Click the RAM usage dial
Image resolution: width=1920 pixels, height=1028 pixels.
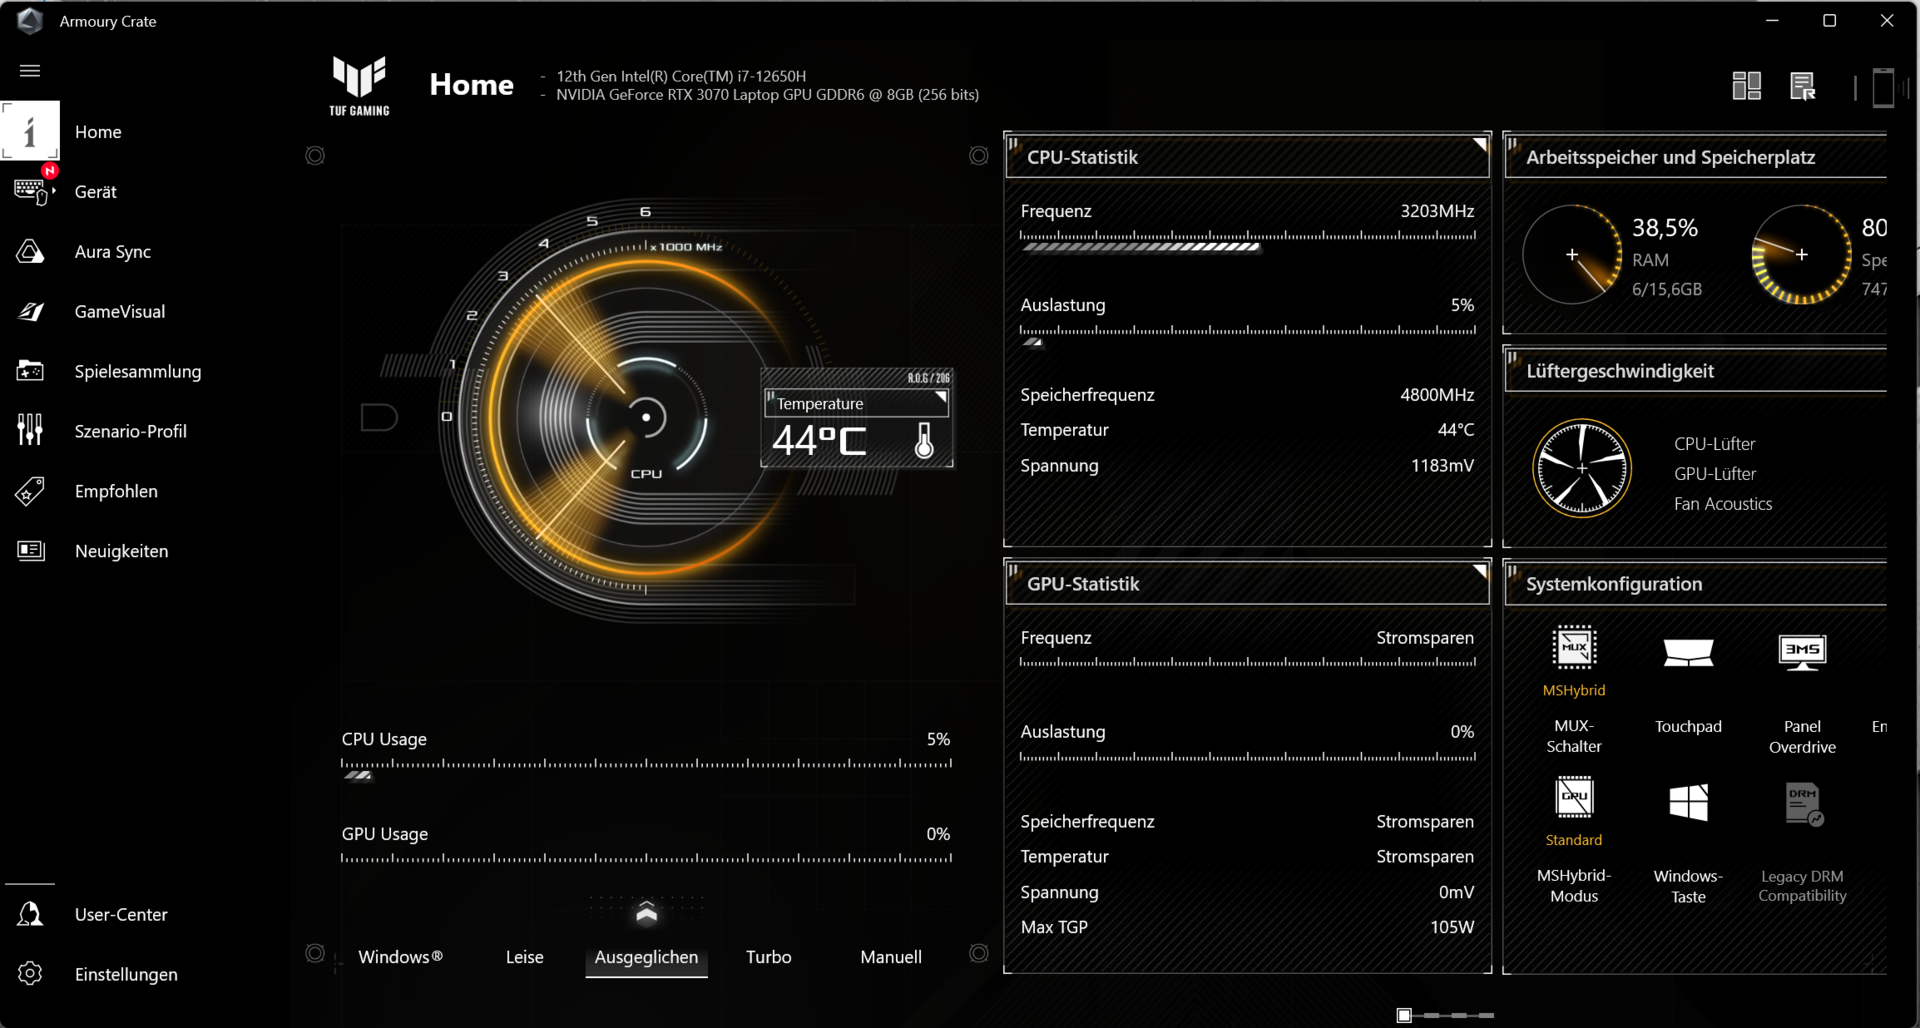(x=1572, y=255)
